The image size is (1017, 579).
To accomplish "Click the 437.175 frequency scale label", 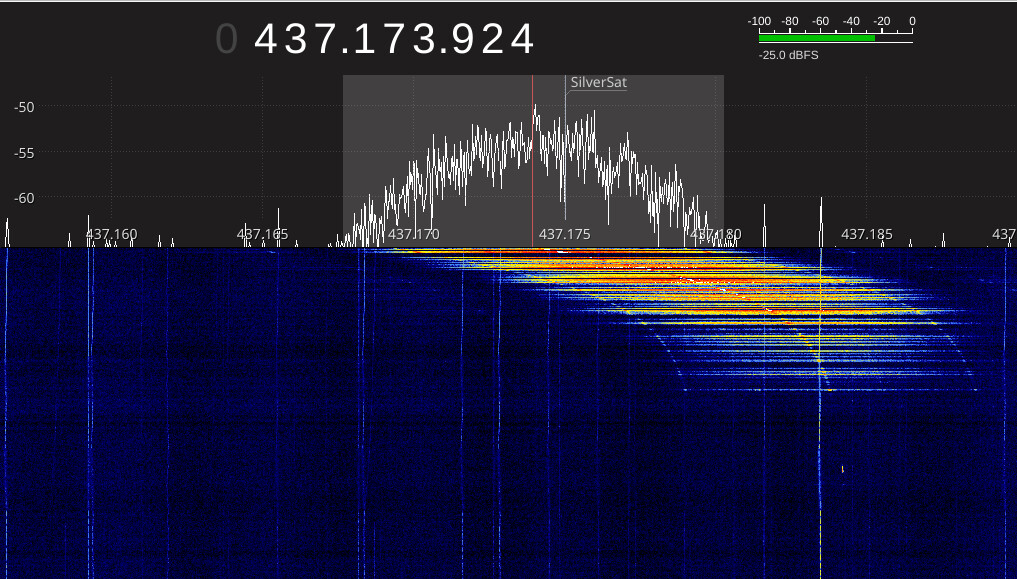I will pyautogui.click(x=564, y=234).
